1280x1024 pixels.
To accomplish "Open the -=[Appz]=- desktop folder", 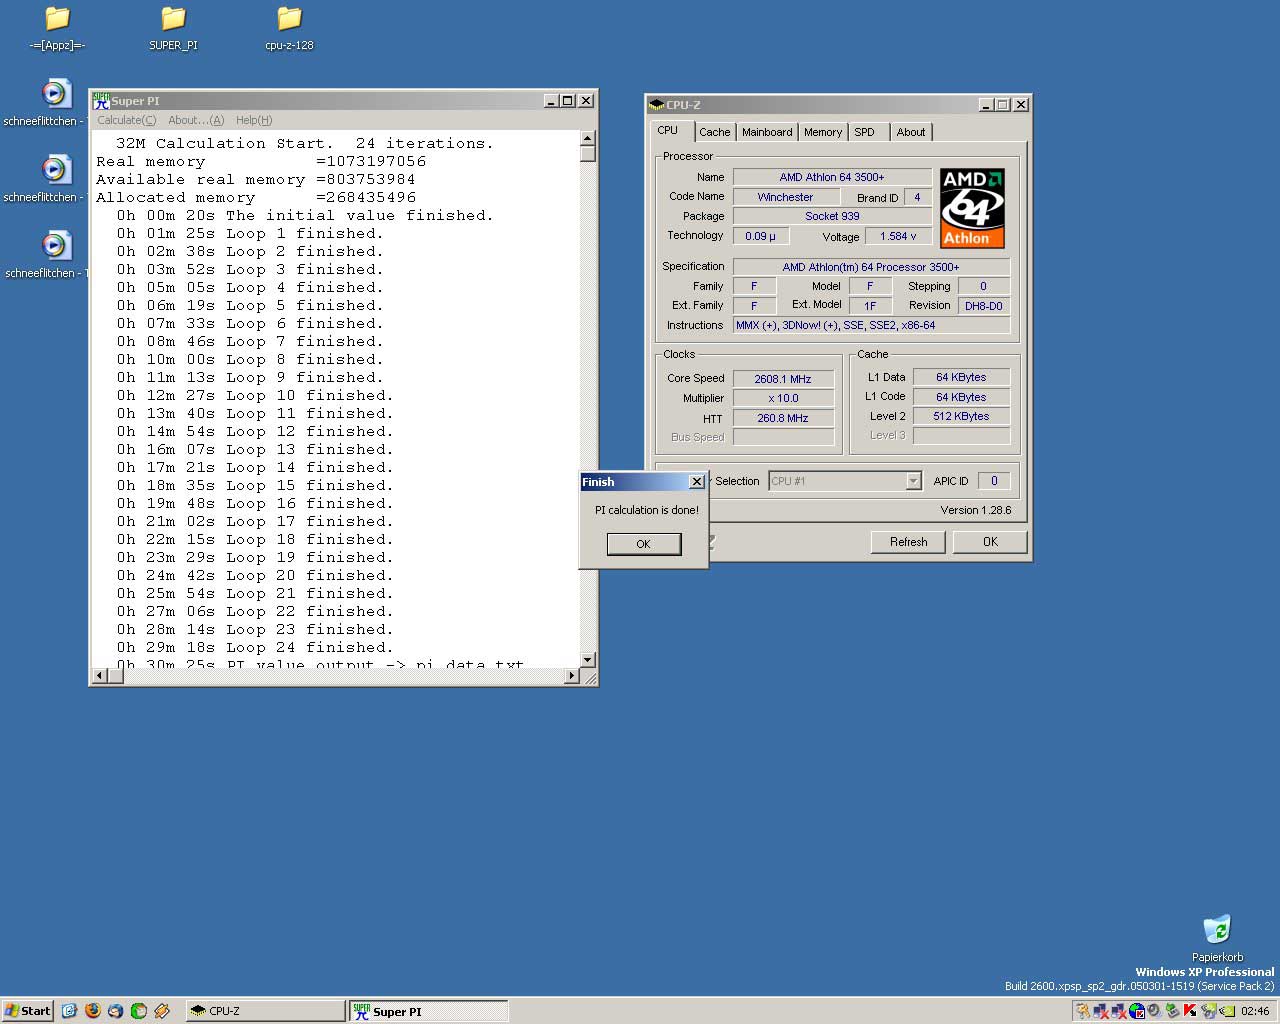I will 57,29.
